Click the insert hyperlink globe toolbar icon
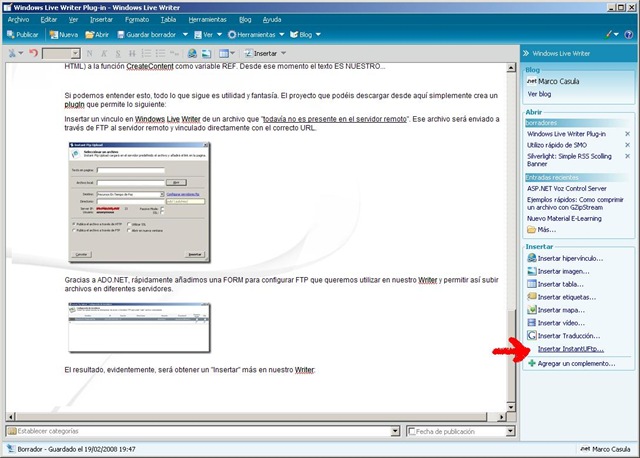640x458 pixels. pyautogui.click(x=192, y=53)
